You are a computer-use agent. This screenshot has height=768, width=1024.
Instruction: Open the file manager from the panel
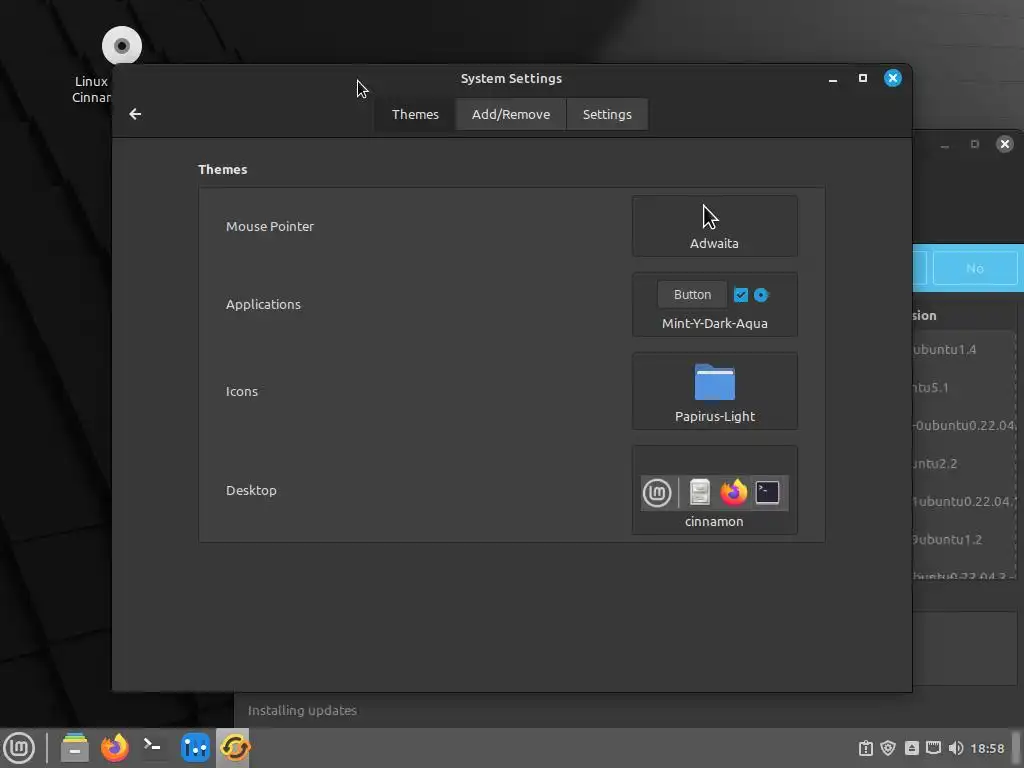tap(74, 748)
